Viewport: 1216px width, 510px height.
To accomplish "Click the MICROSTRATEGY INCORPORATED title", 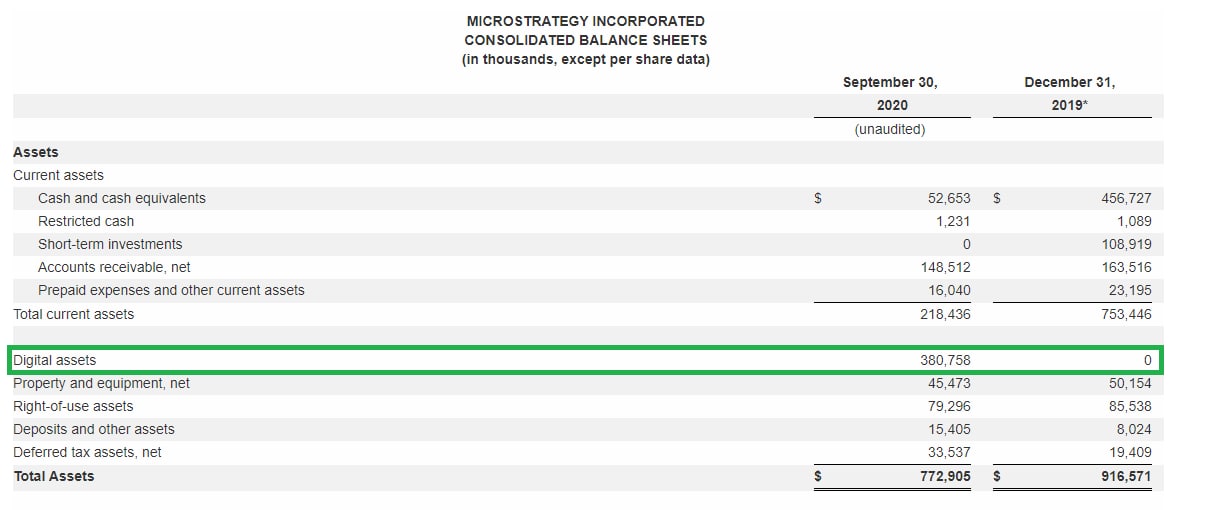I will (585, 21).
